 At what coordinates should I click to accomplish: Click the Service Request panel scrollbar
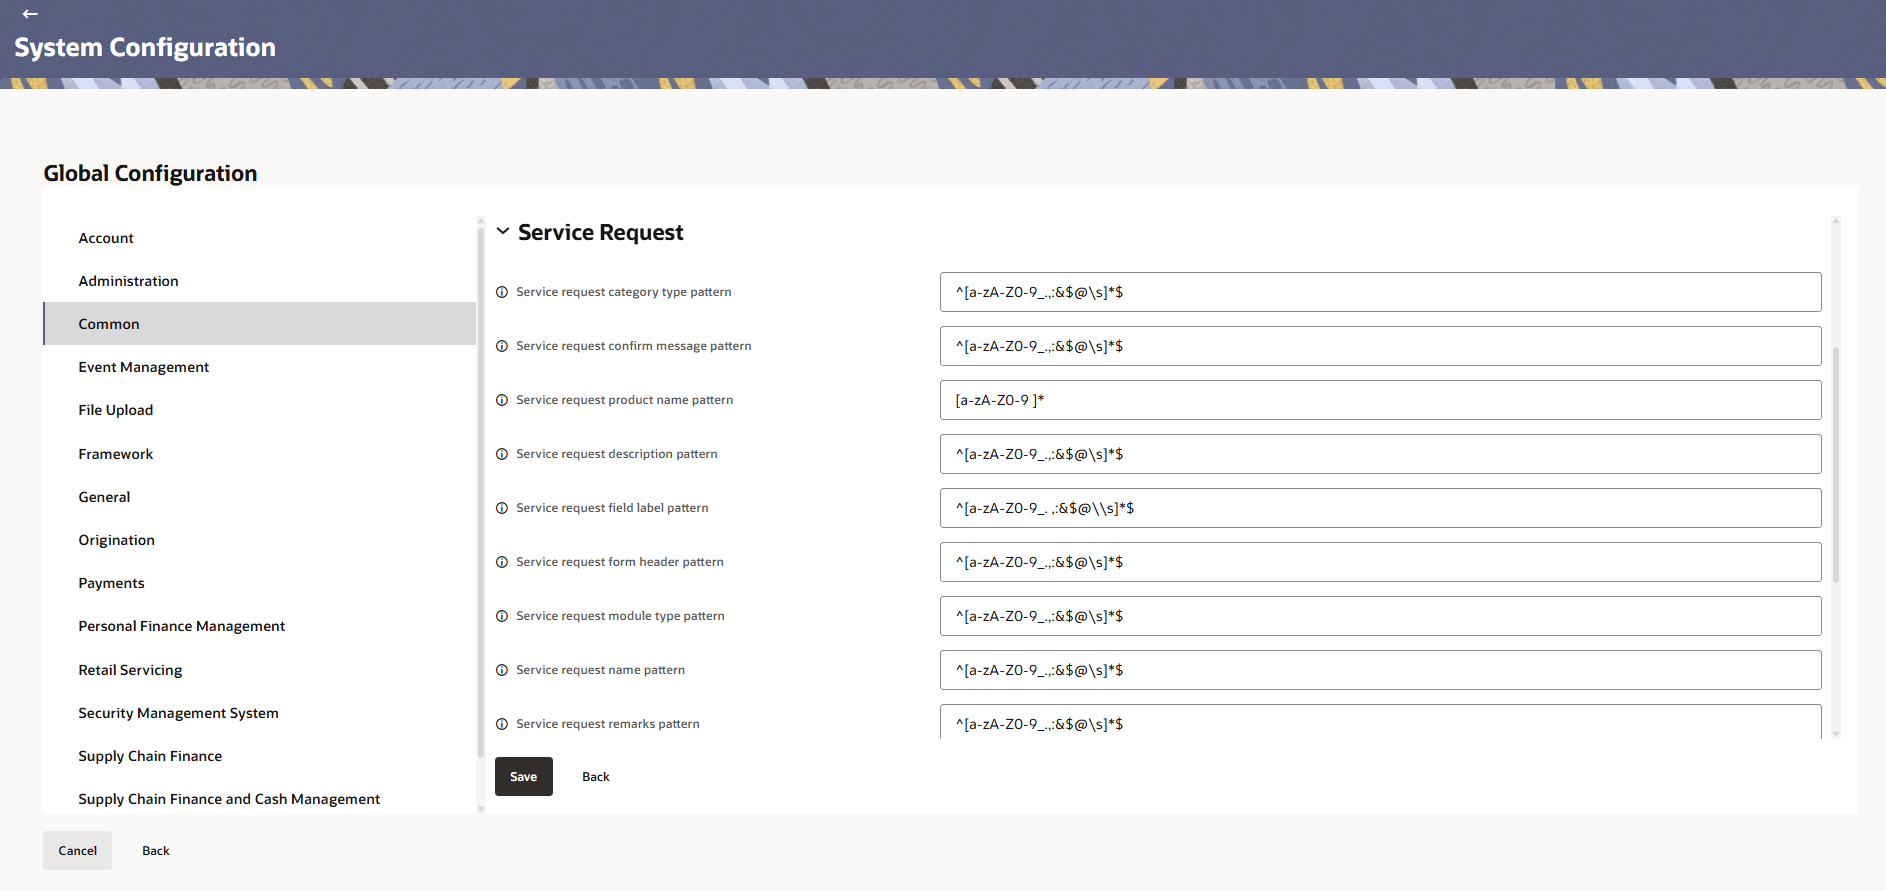pyautogui.click(x=1836, y=465)
